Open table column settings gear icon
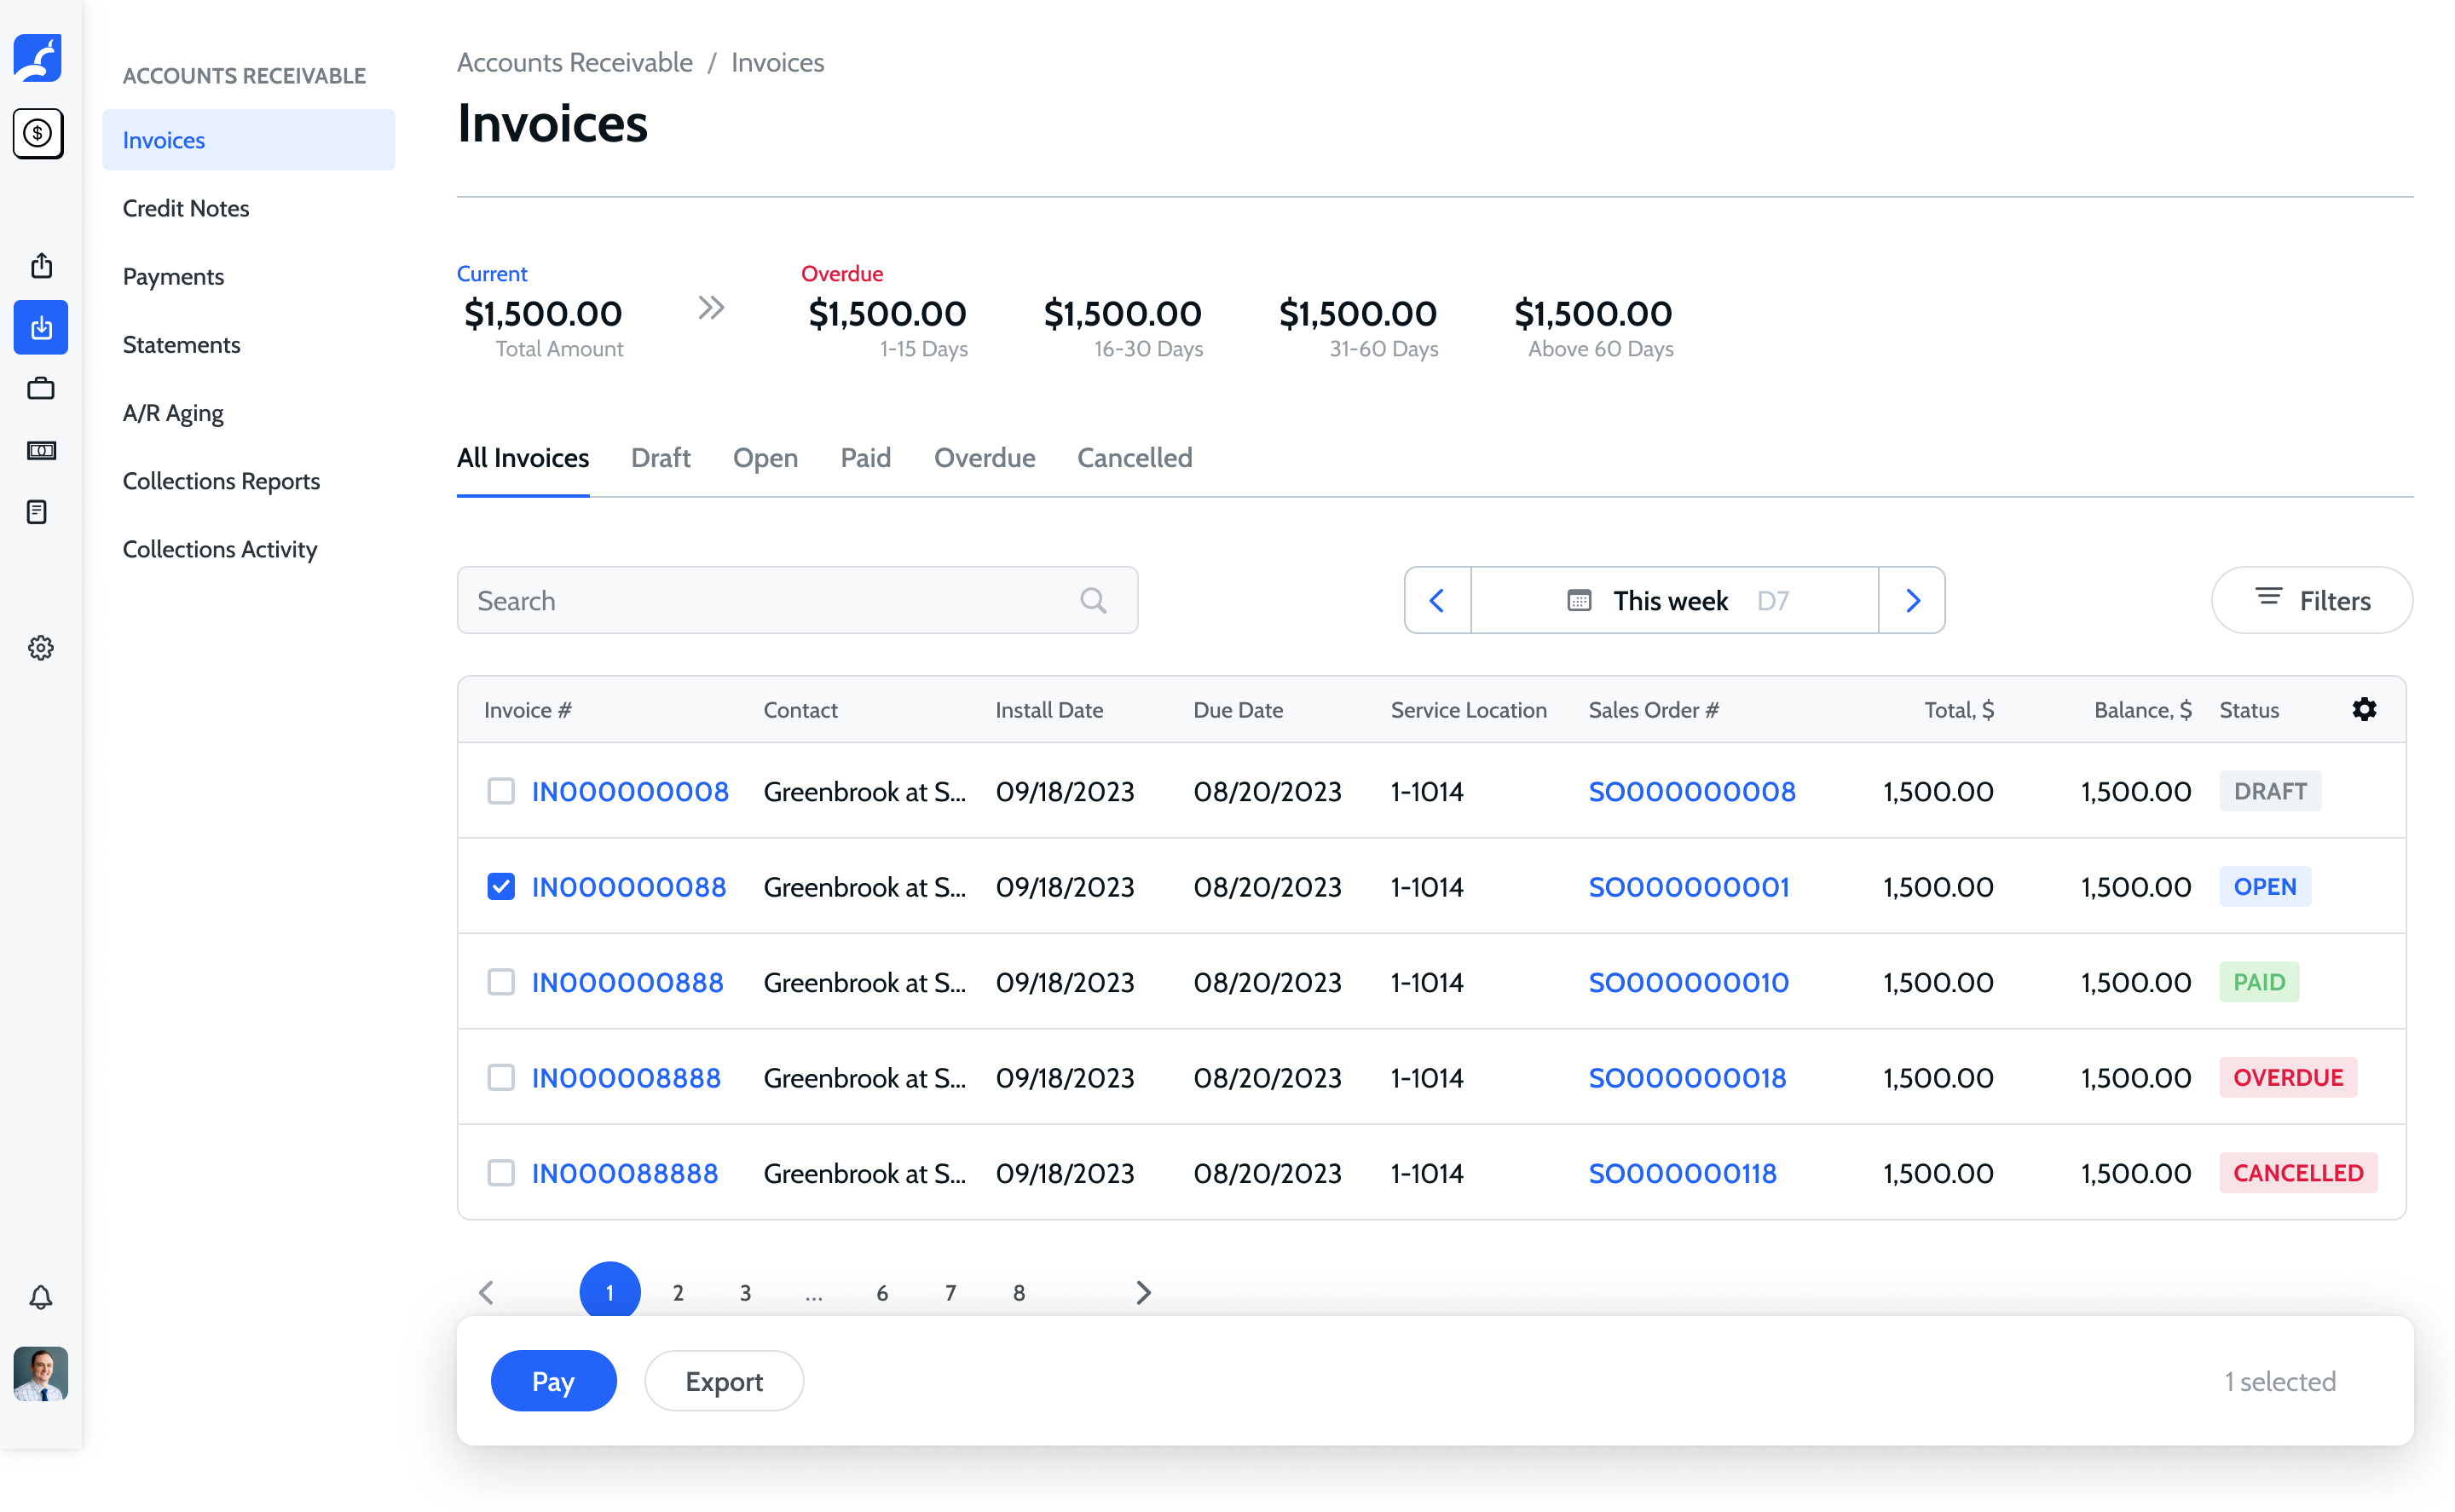The height and width of the screenshot is (1512, 2455). (2363, 709)
